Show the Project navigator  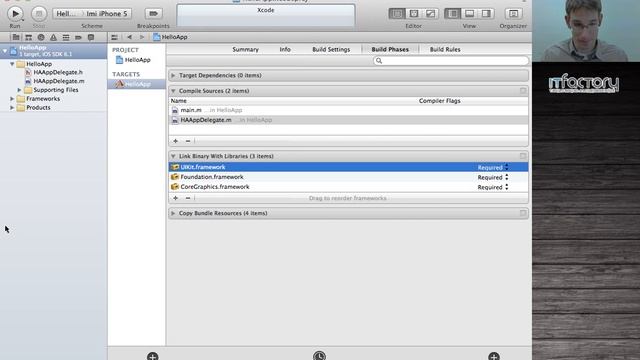(16, 37)
